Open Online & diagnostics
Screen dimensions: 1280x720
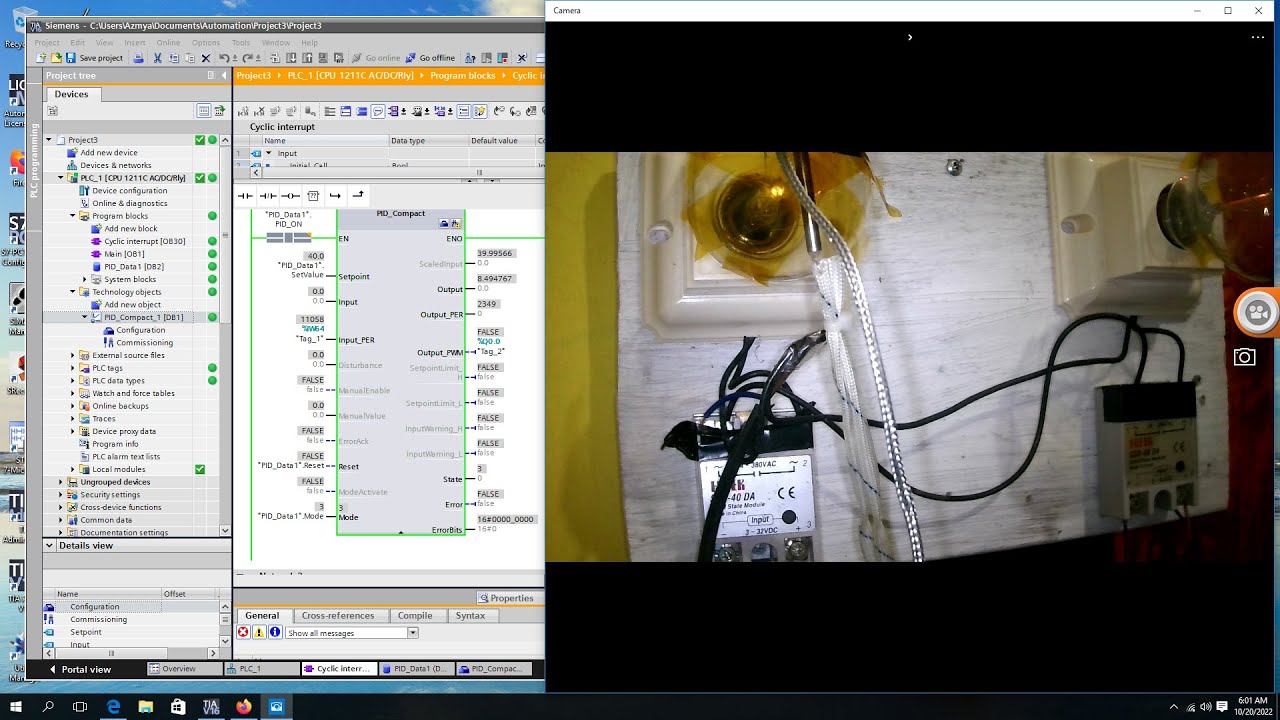click(129, 203)
